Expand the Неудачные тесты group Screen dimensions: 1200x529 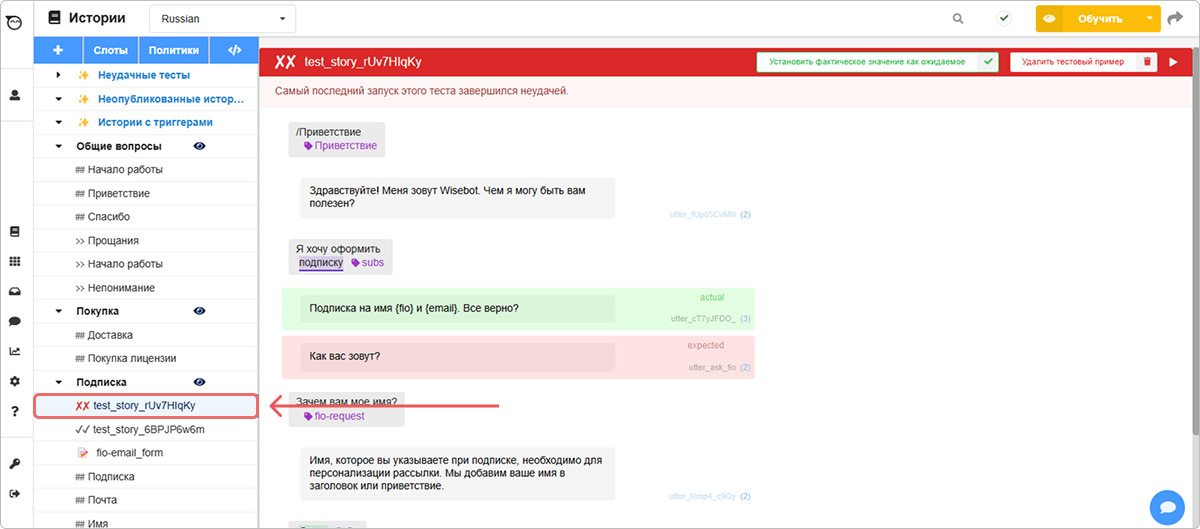(59, 75)
